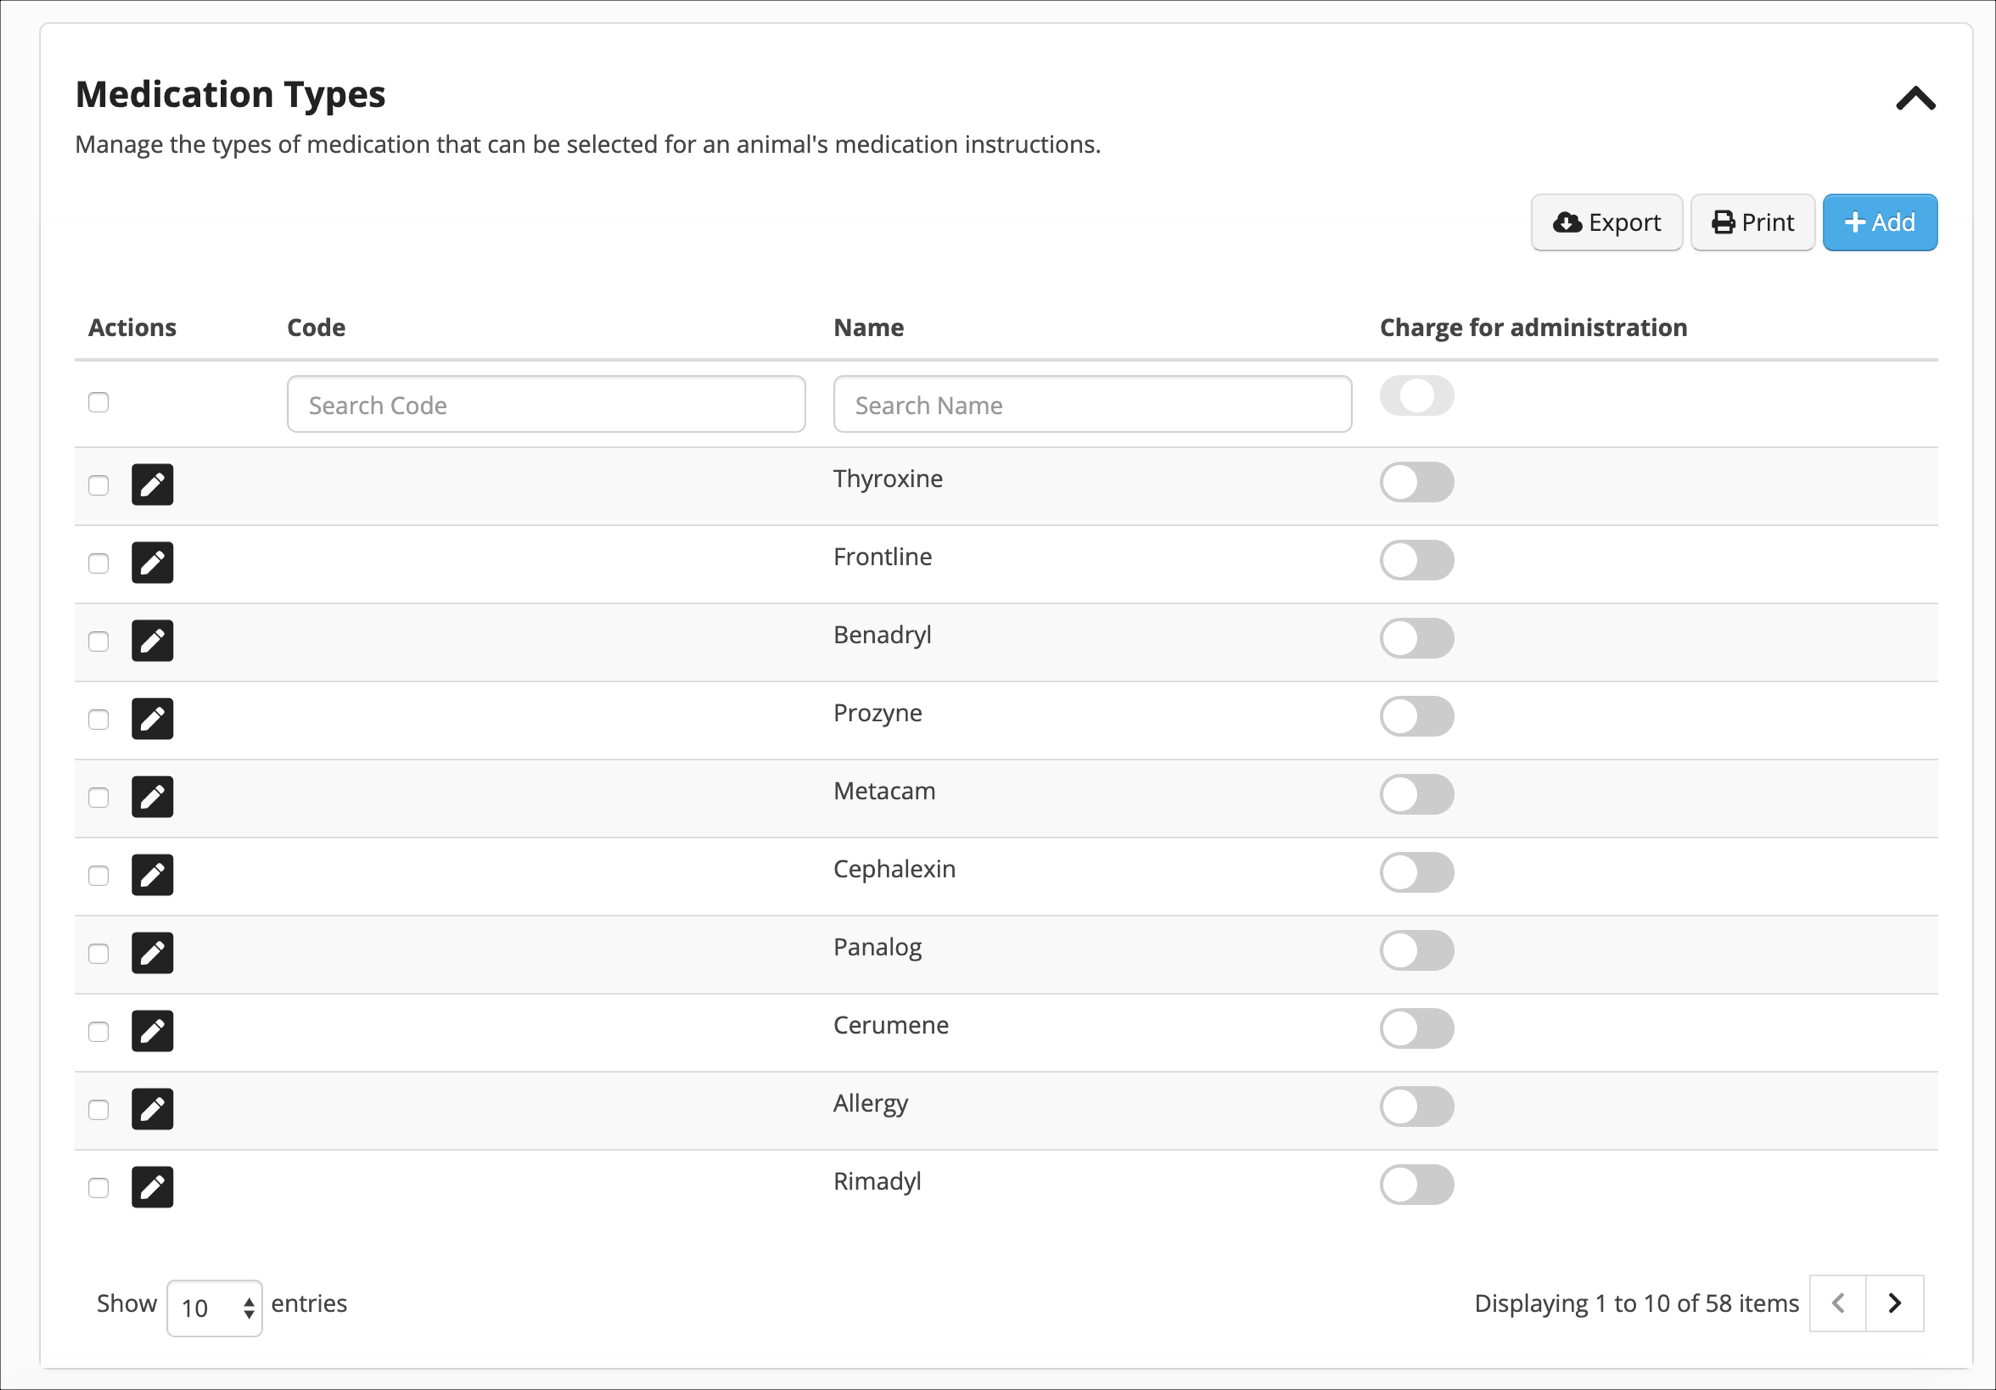The width and height of the screenshot is (1996, 1390).
Task: Check the select-all checkbox in the header row
Action: (98, 402)
